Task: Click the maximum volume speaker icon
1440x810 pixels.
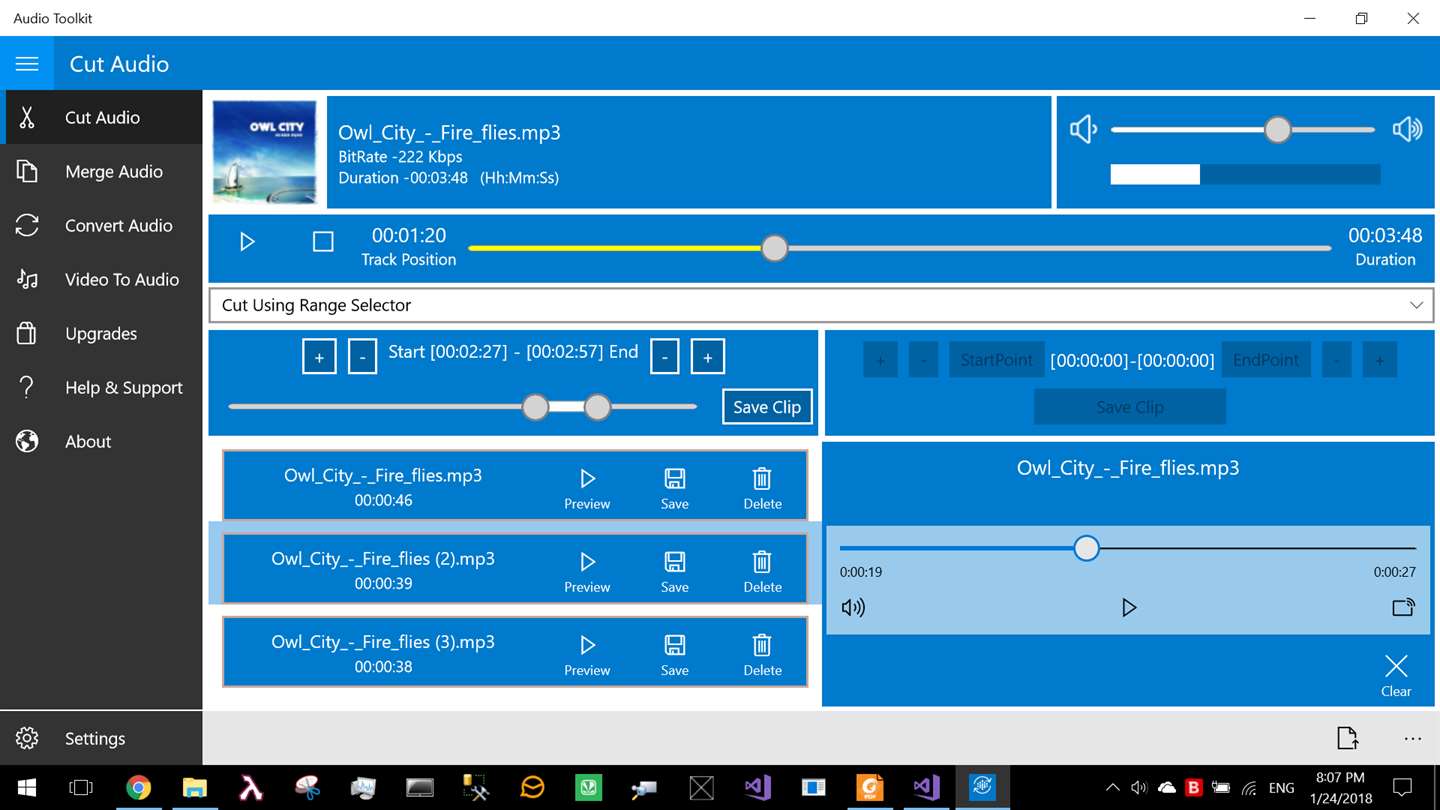Action: (1407, 129)
